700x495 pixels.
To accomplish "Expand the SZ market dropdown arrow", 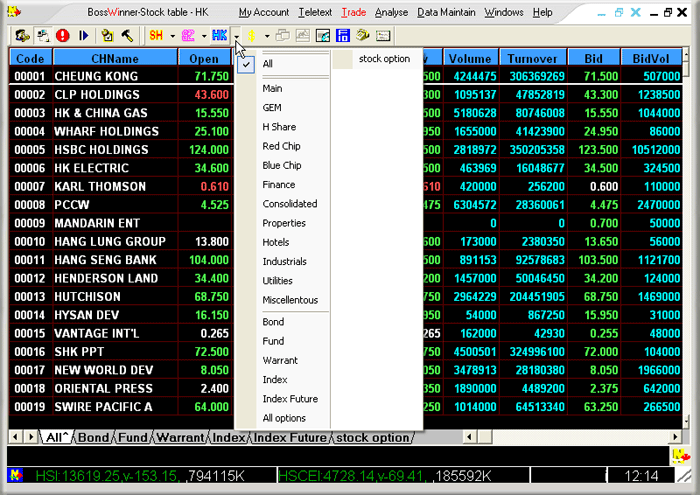I will (204, 36).
